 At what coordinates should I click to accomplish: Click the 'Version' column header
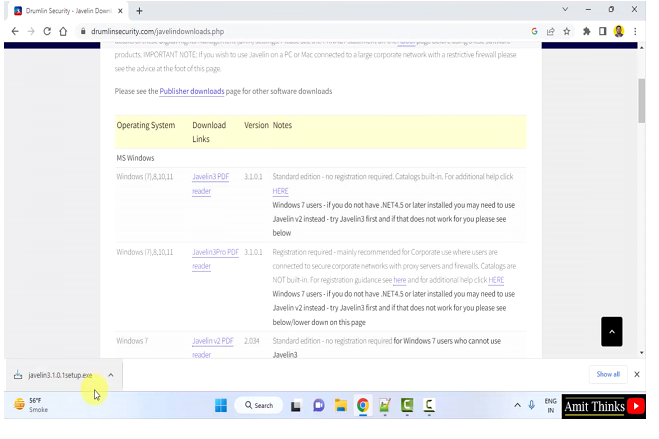point(256,125)
